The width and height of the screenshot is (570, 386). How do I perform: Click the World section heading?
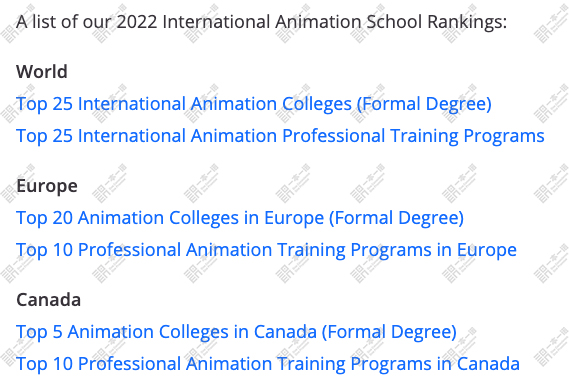coord(42,72)
